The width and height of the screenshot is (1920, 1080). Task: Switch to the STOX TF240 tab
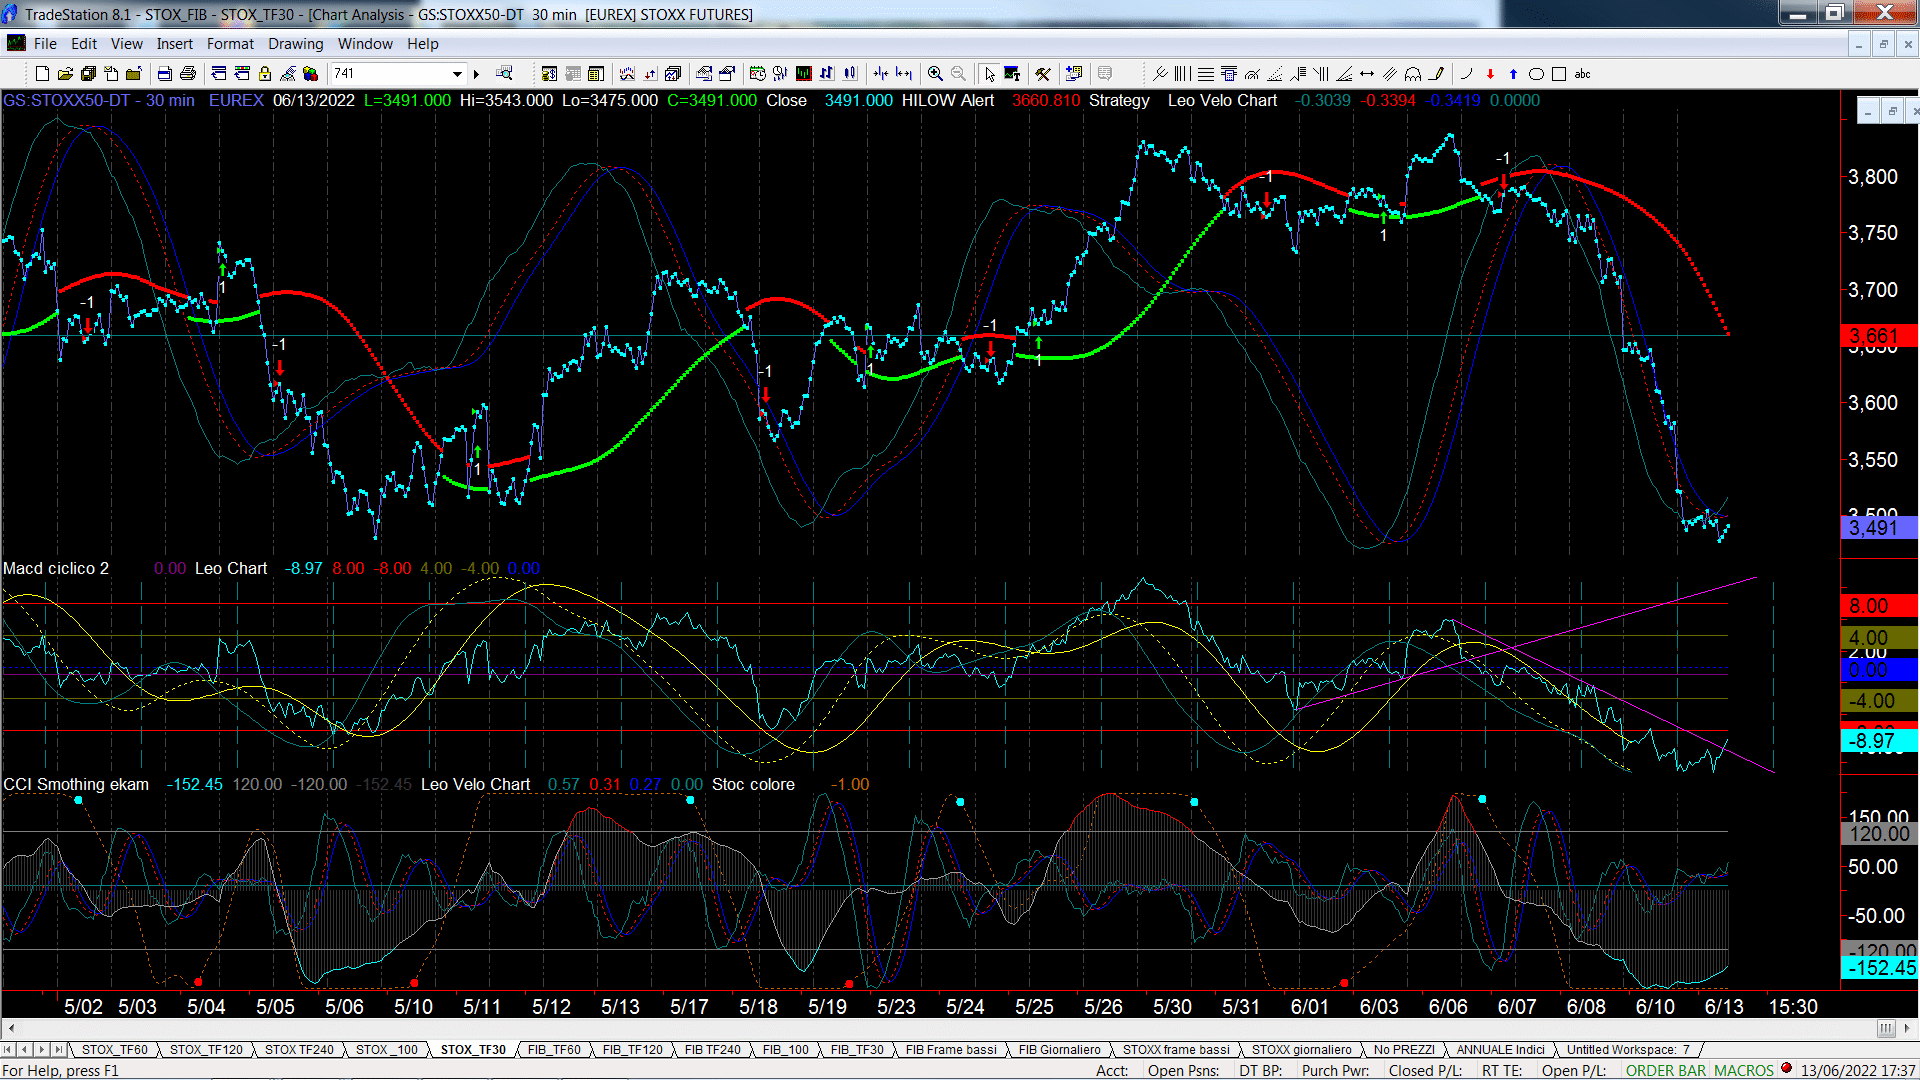(299, 1049)
